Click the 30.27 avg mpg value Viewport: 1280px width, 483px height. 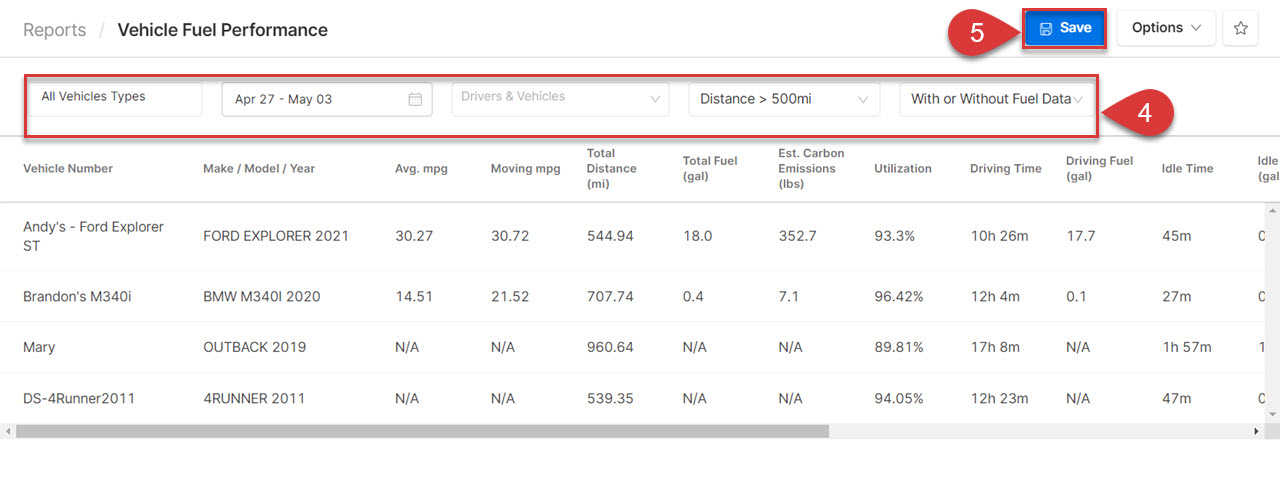(x=414, y=236)
